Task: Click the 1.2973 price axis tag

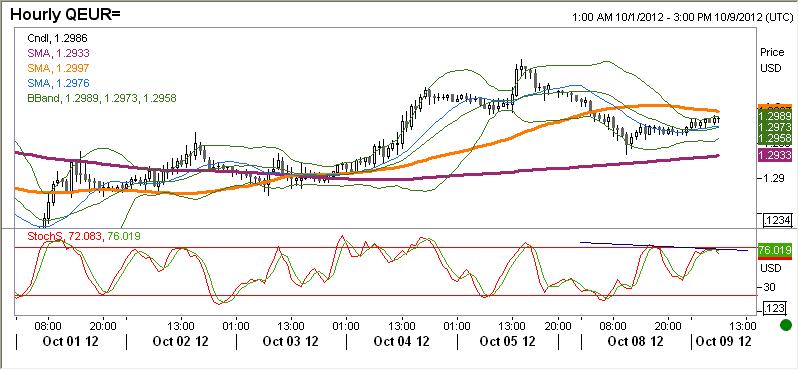Action: point(775,127)
